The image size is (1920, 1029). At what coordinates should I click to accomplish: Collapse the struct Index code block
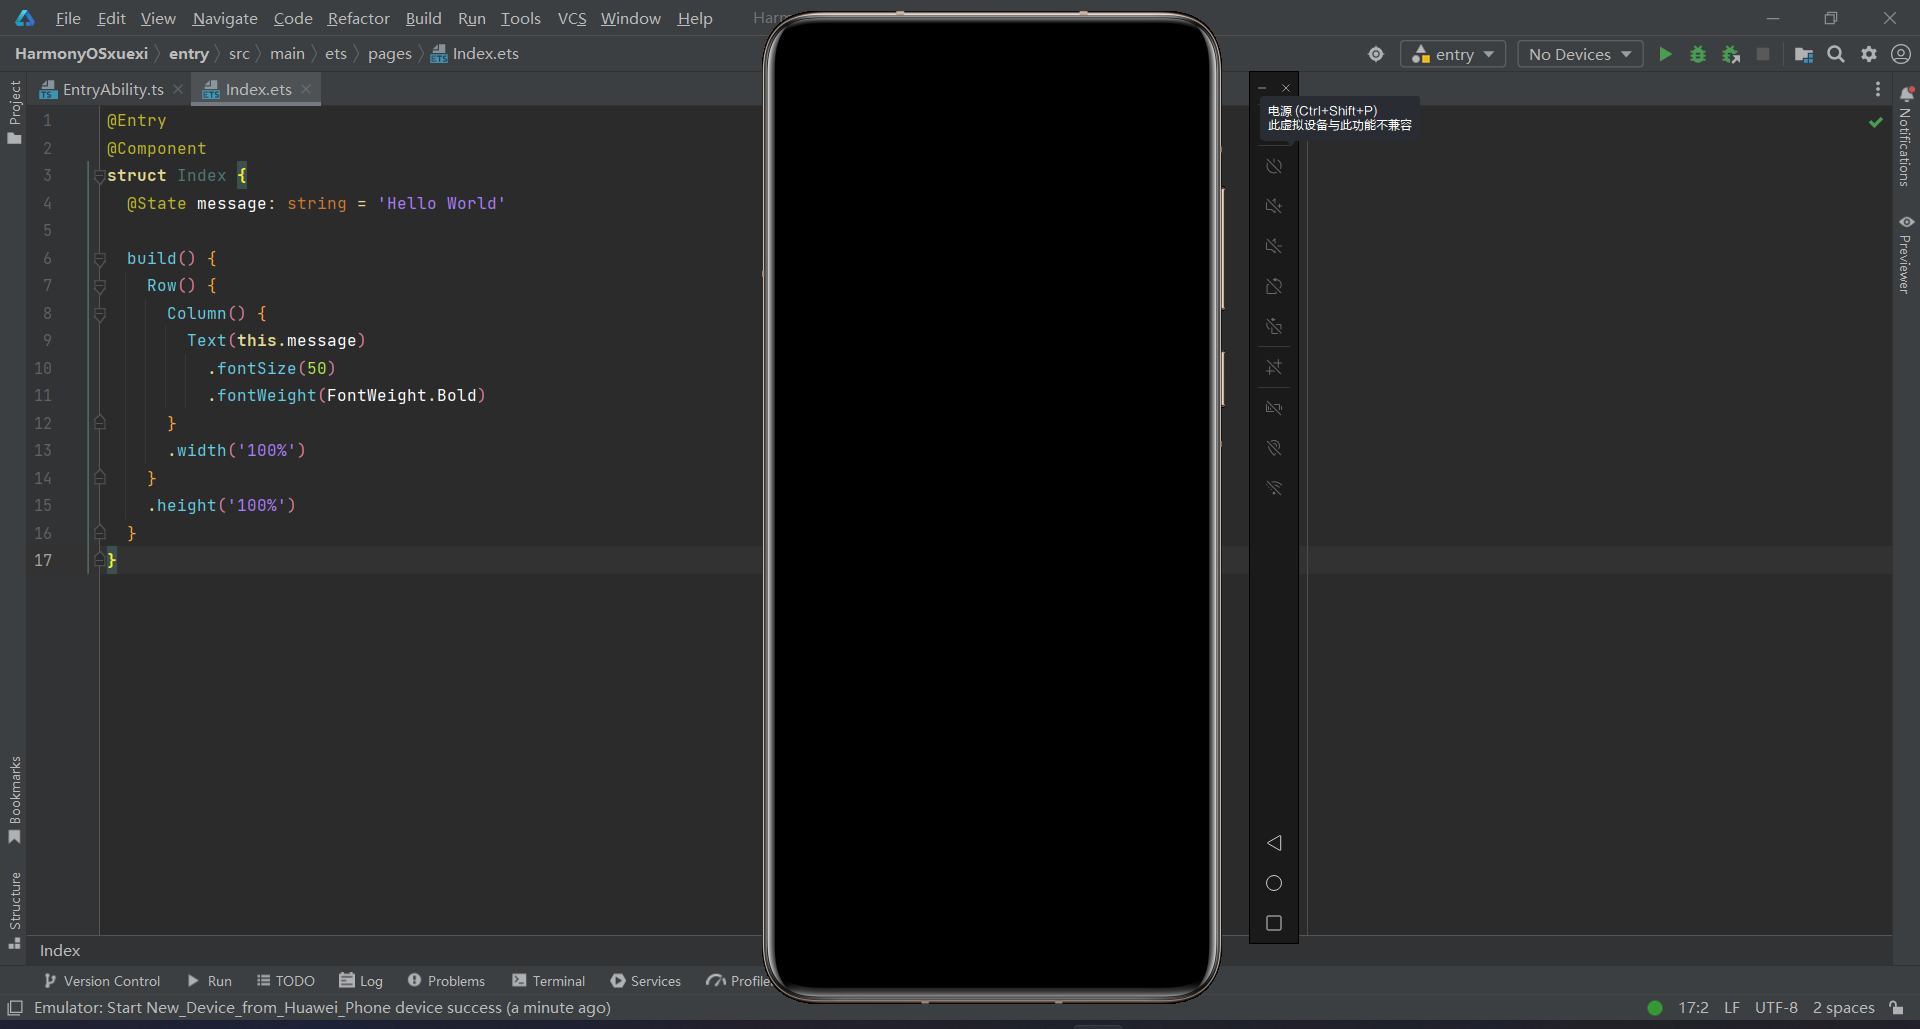100,176
